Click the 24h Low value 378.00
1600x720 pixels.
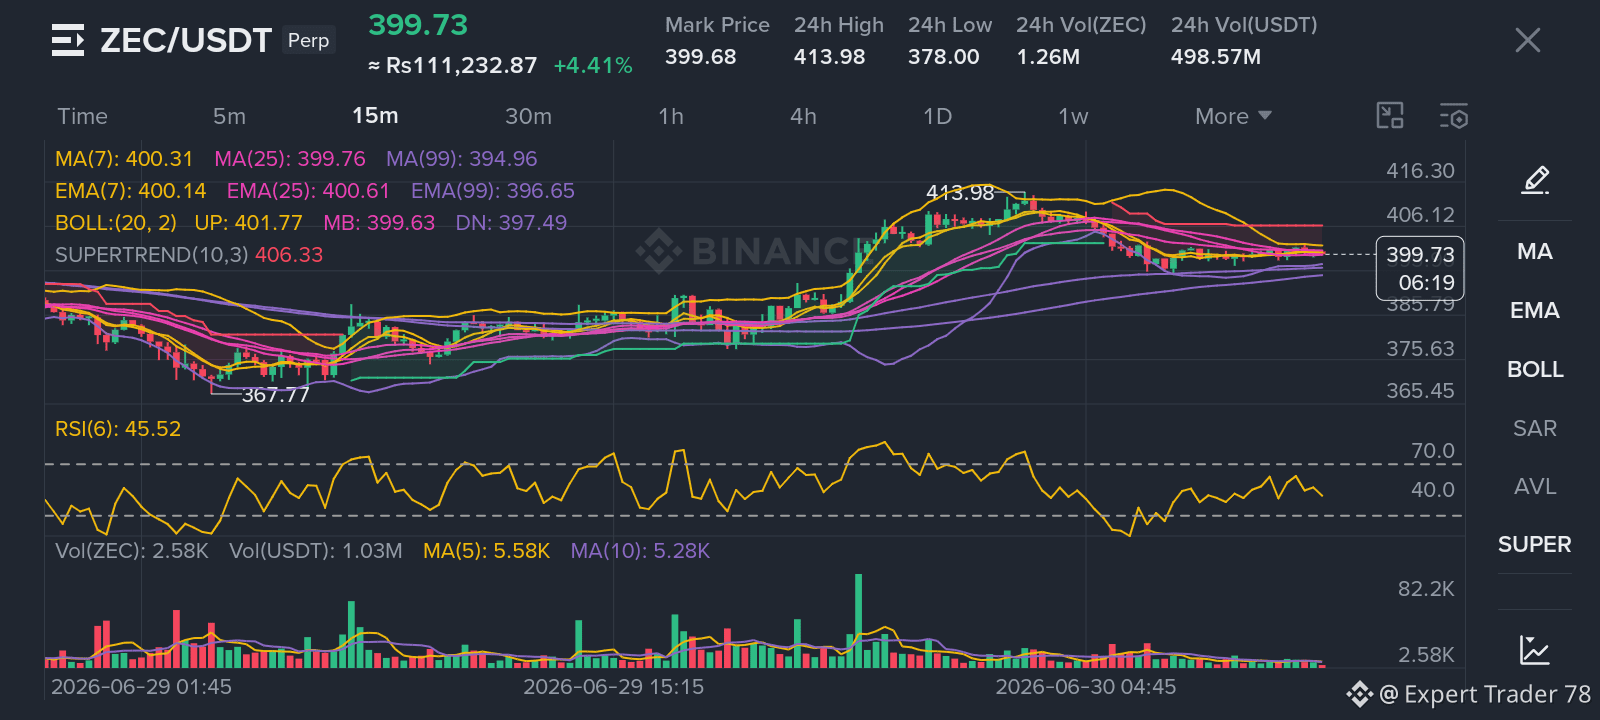[943, 57]
